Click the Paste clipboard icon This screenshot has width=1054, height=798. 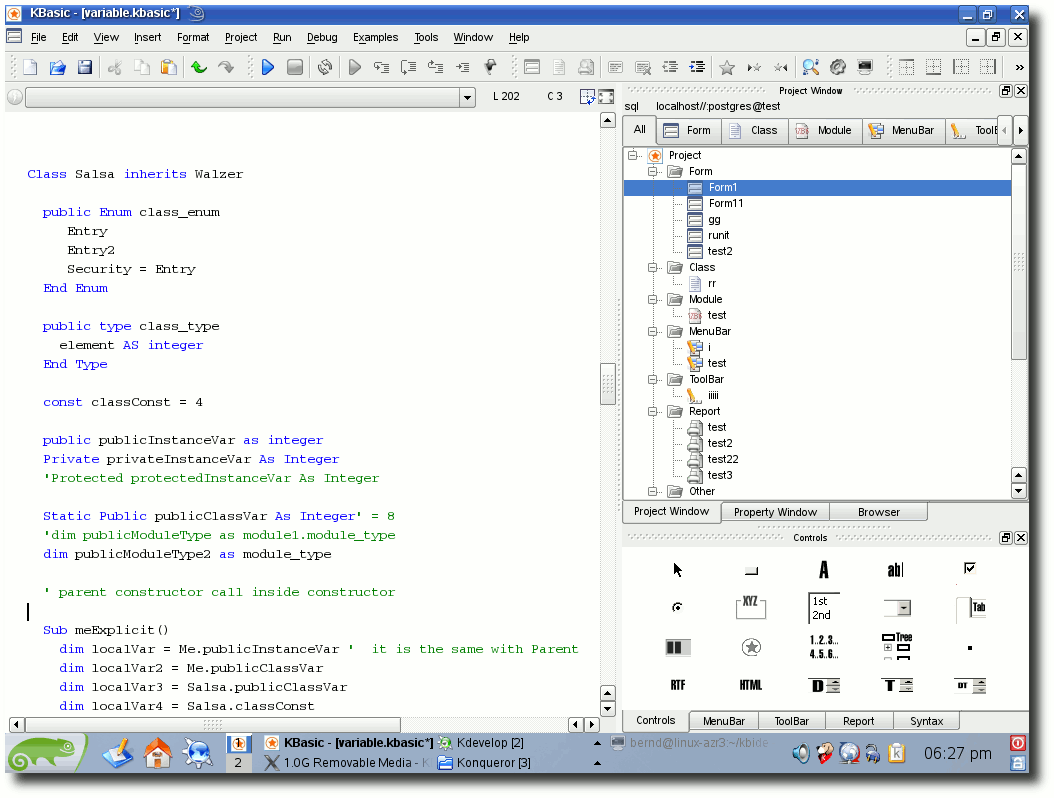coord(169,67)
